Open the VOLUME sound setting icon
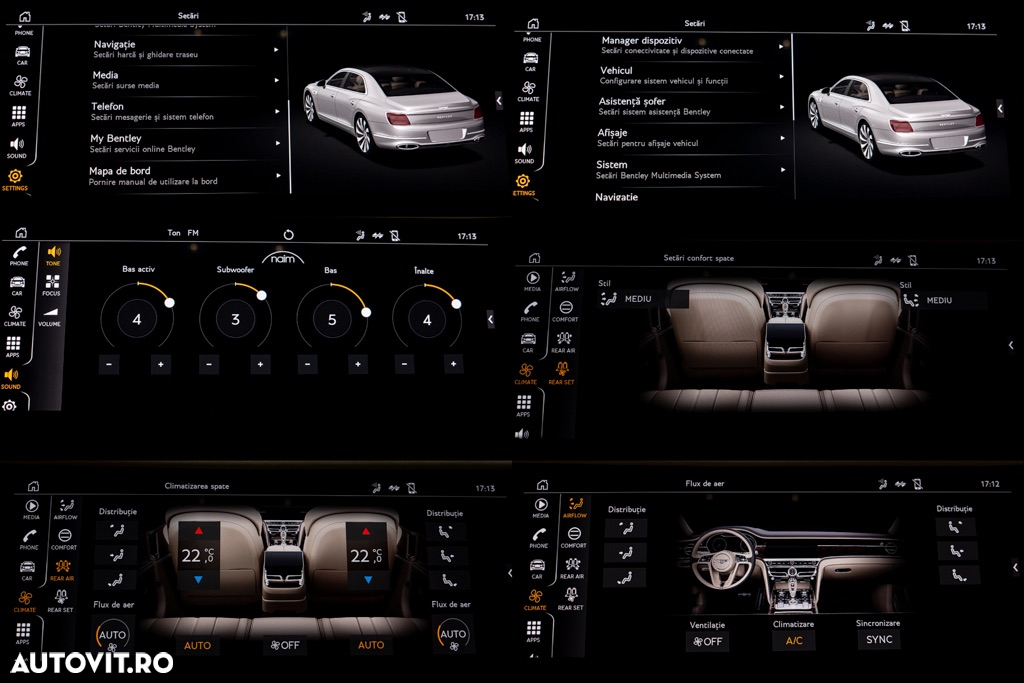Image resolution: width=1024 pixels, height=683 pixels. [50, 317]
